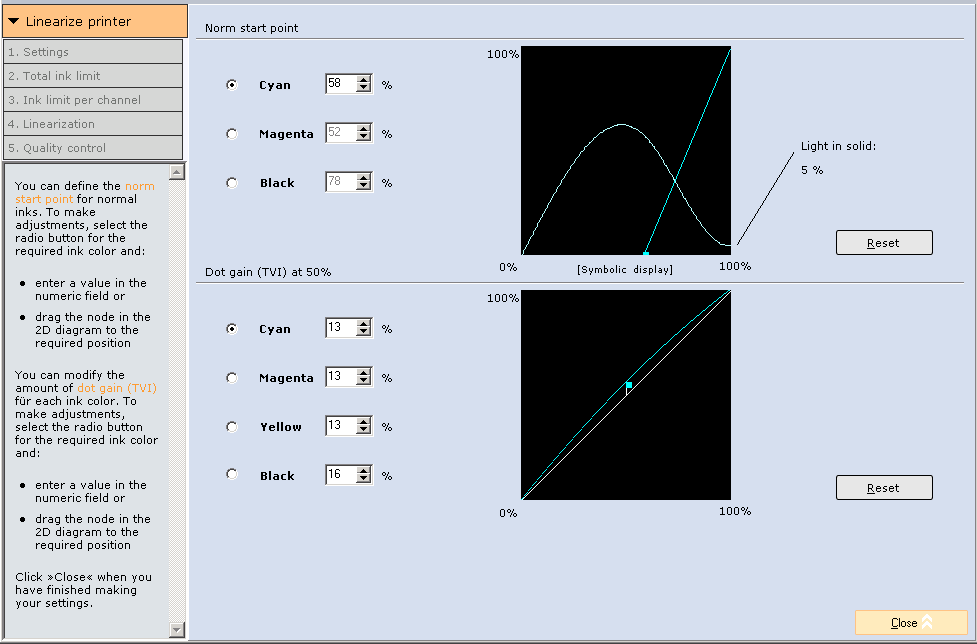Collapse the Linearize printer section
The image size is (977, 644).
[95, 21]
